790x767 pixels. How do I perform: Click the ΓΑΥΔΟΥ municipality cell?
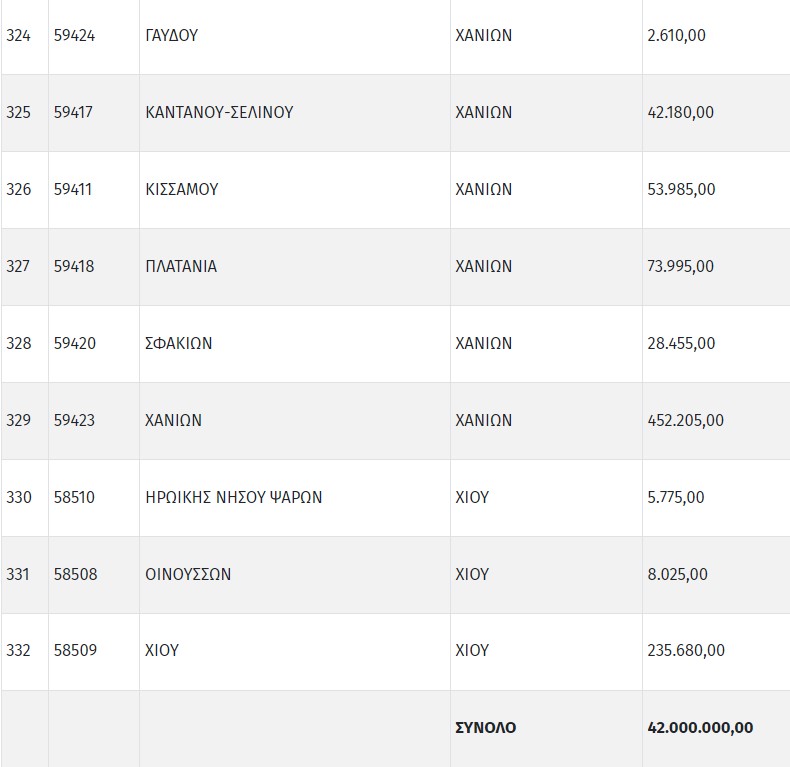pos(171,36)
